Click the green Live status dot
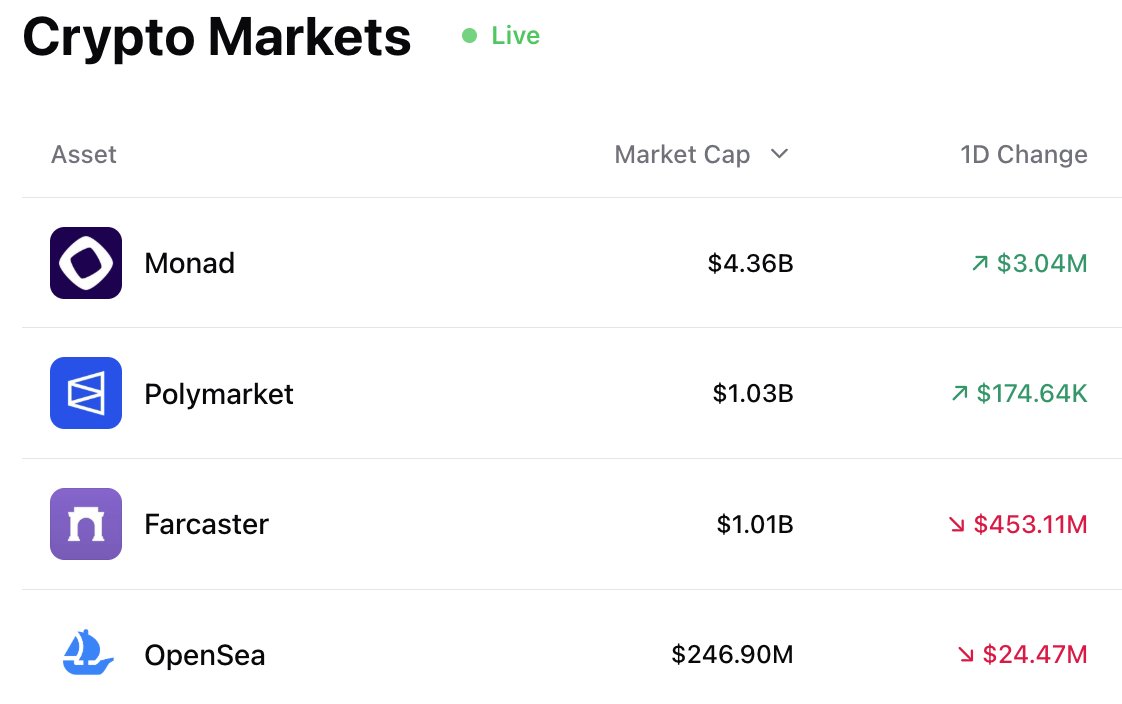This screenshot has width=1122, height=704. tap(469, 36)
